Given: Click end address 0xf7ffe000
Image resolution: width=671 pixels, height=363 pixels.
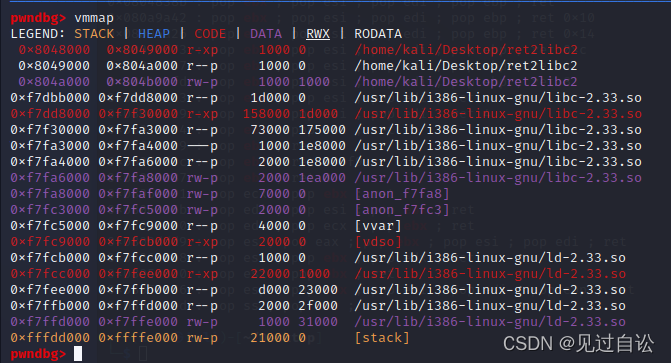Looking at the screenshot, I should pos(138,322).
